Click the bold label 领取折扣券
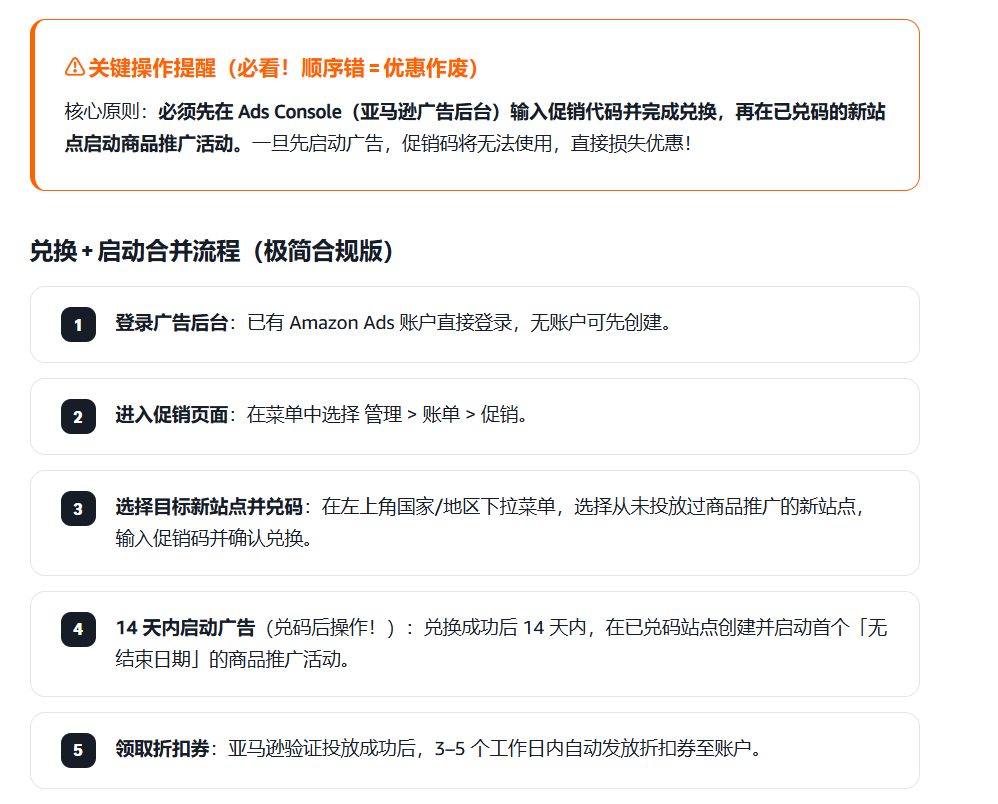This screenshot has width=998, height=804. click(162, 749)
